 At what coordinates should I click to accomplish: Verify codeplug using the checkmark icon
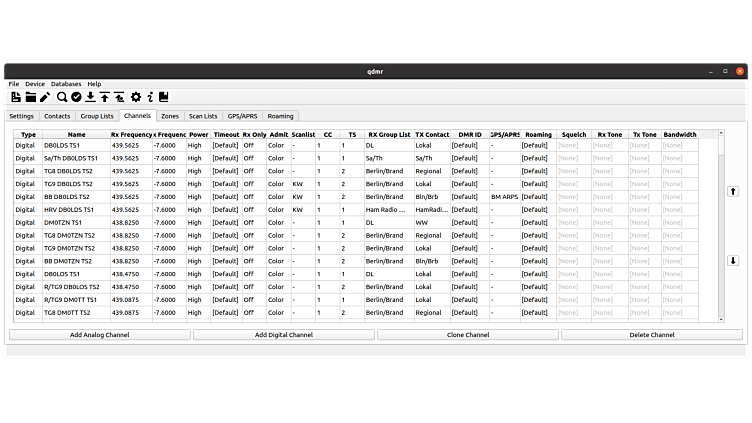click(76, 97)
